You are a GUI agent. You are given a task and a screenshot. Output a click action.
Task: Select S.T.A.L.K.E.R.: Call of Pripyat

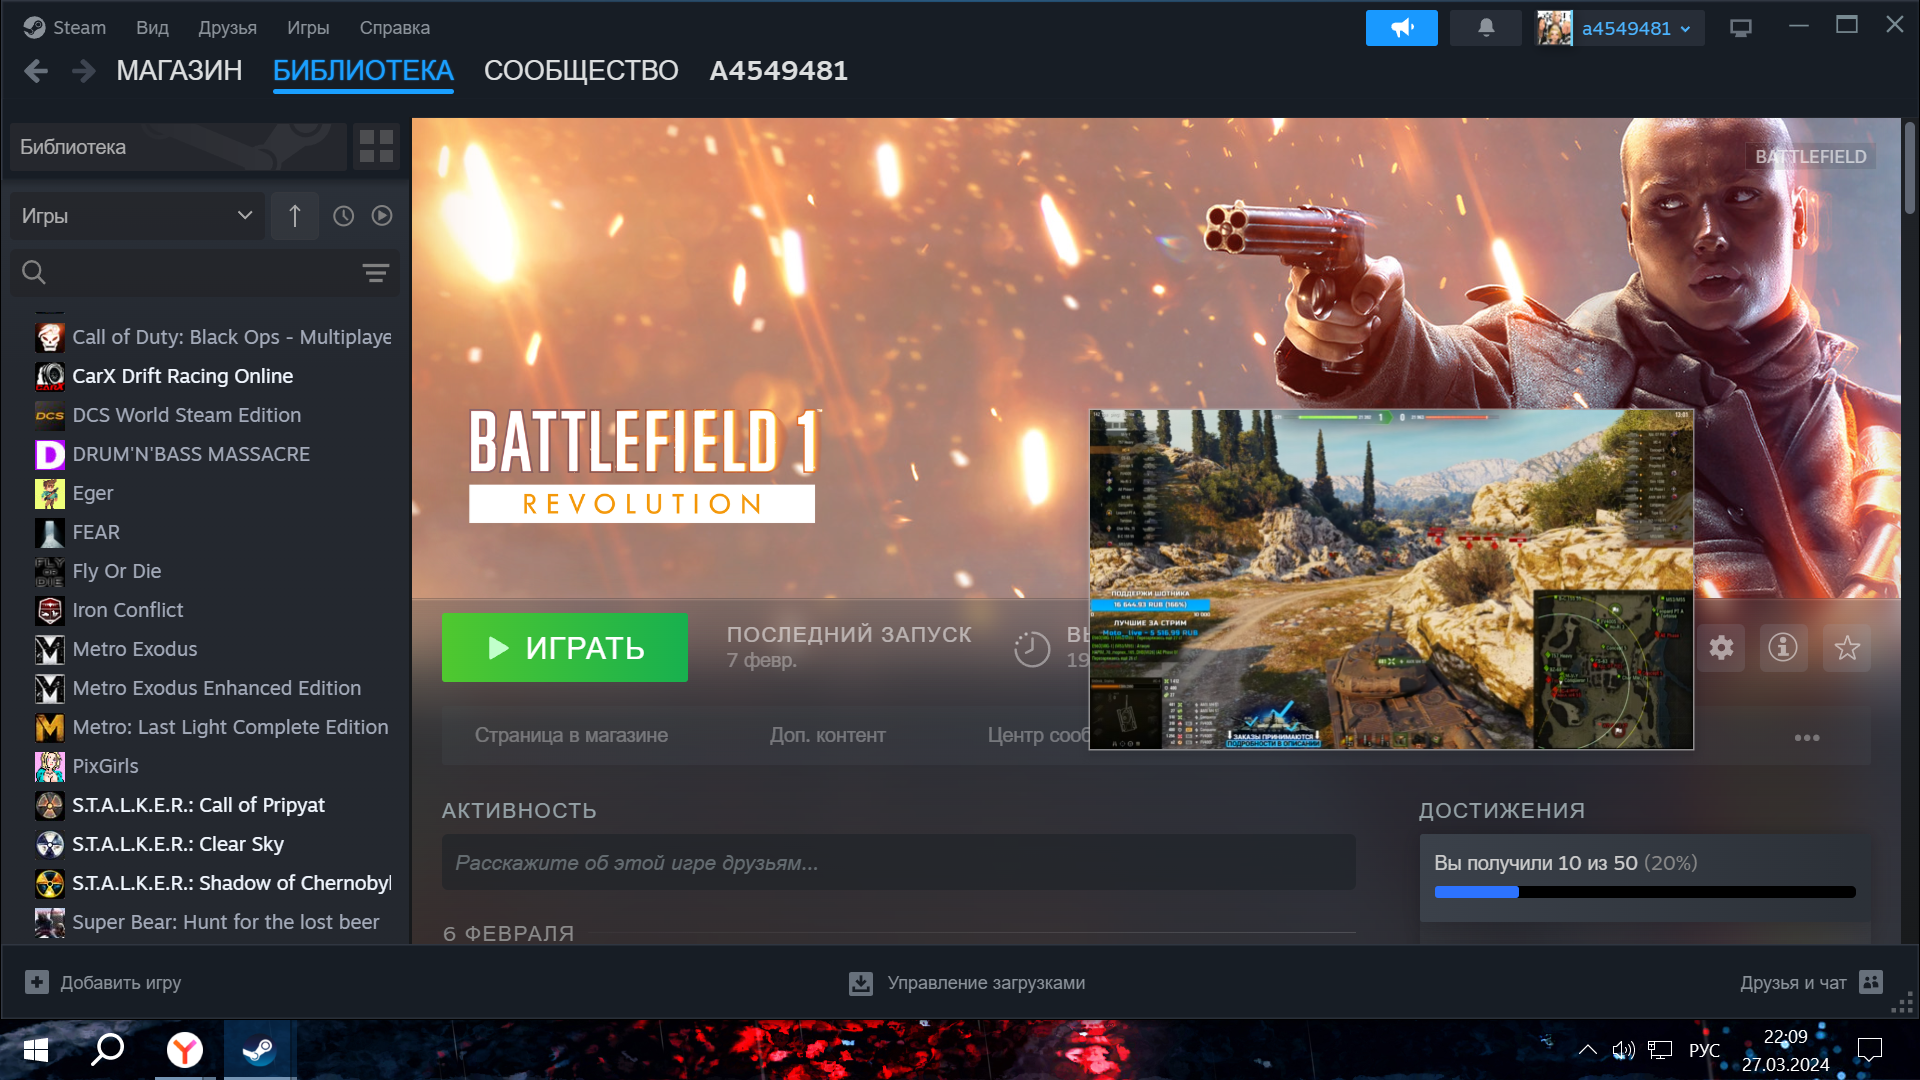point(198,805)
